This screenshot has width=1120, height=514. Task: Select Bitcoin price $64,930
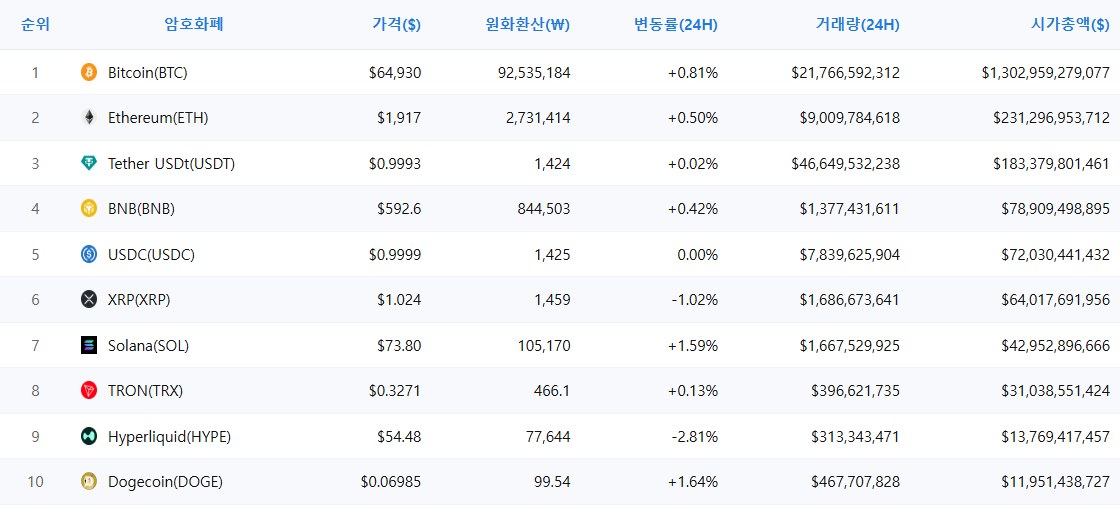[x=395, y=72]
